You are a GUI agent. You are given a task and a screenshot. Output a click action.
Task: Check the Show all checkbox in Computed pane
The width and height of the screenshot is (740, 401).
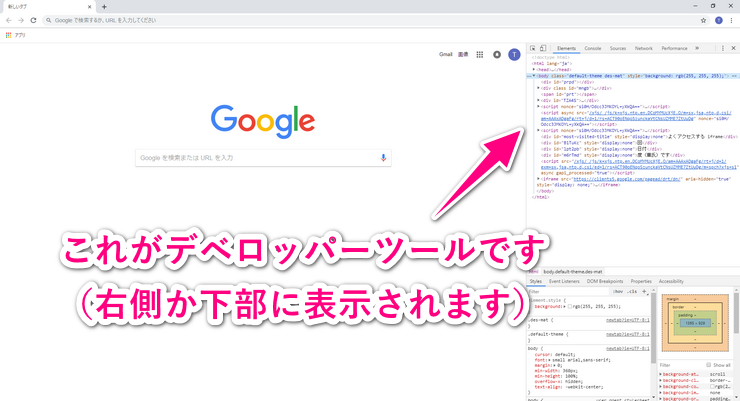pos(708,365)
